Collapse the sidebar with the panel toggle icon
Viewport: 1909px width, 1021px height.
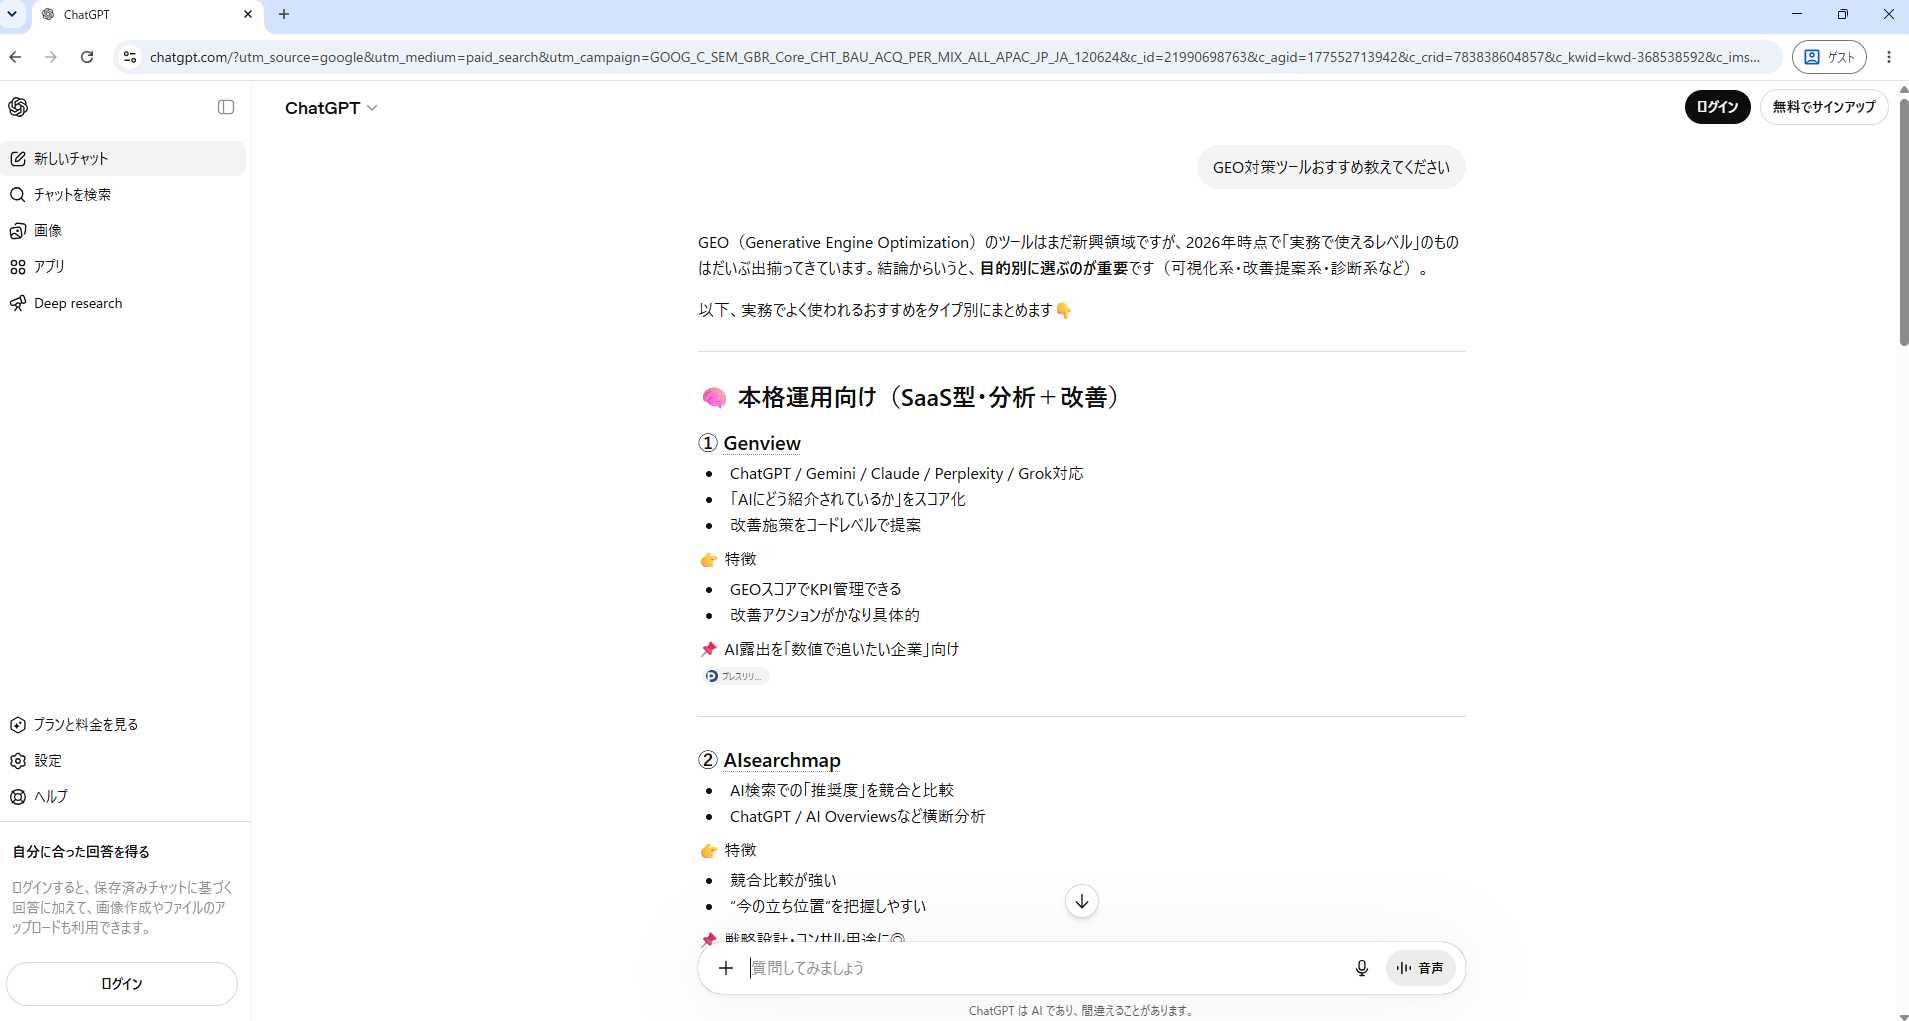point(226,107)
